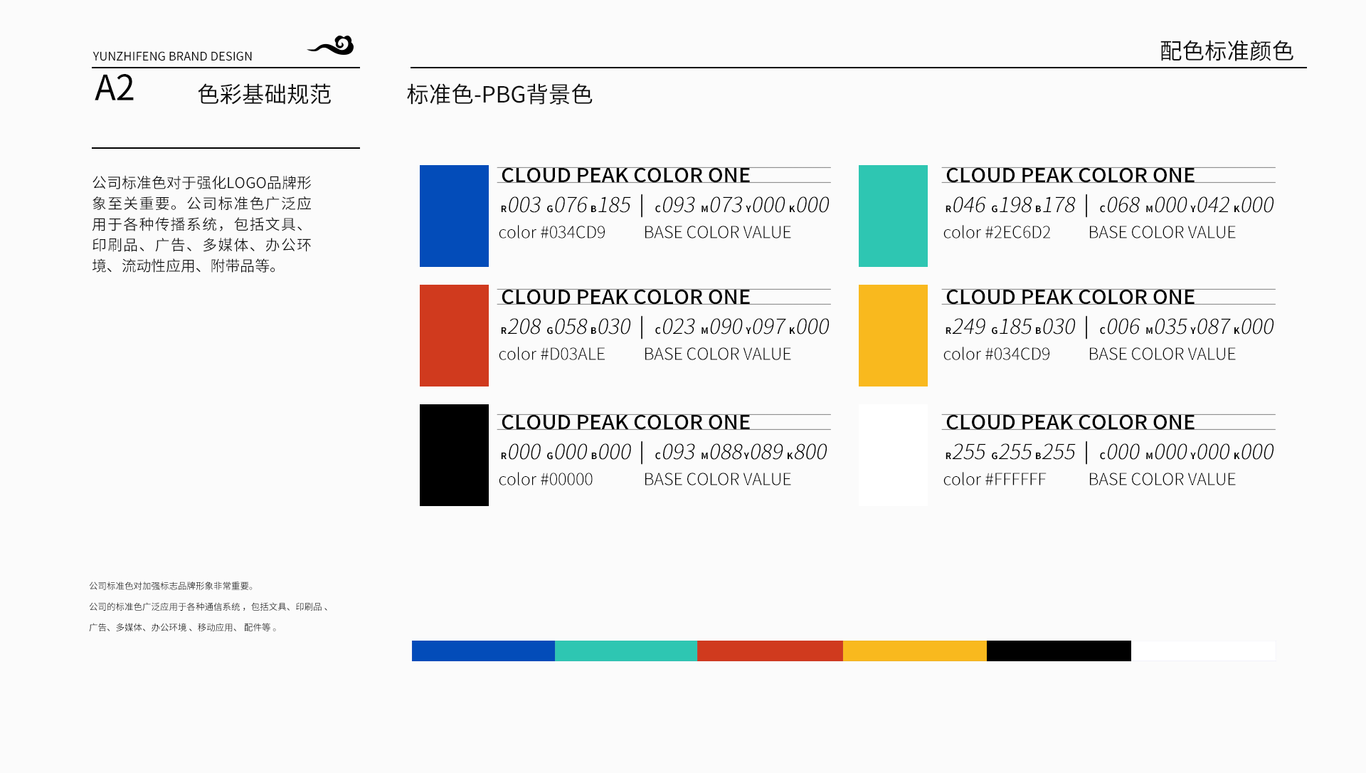1366x773 pixels.
Task: Click the 'CLOUD PEAK COLOR ONE' heading beside teal swatch
Action: [1070, 176]
